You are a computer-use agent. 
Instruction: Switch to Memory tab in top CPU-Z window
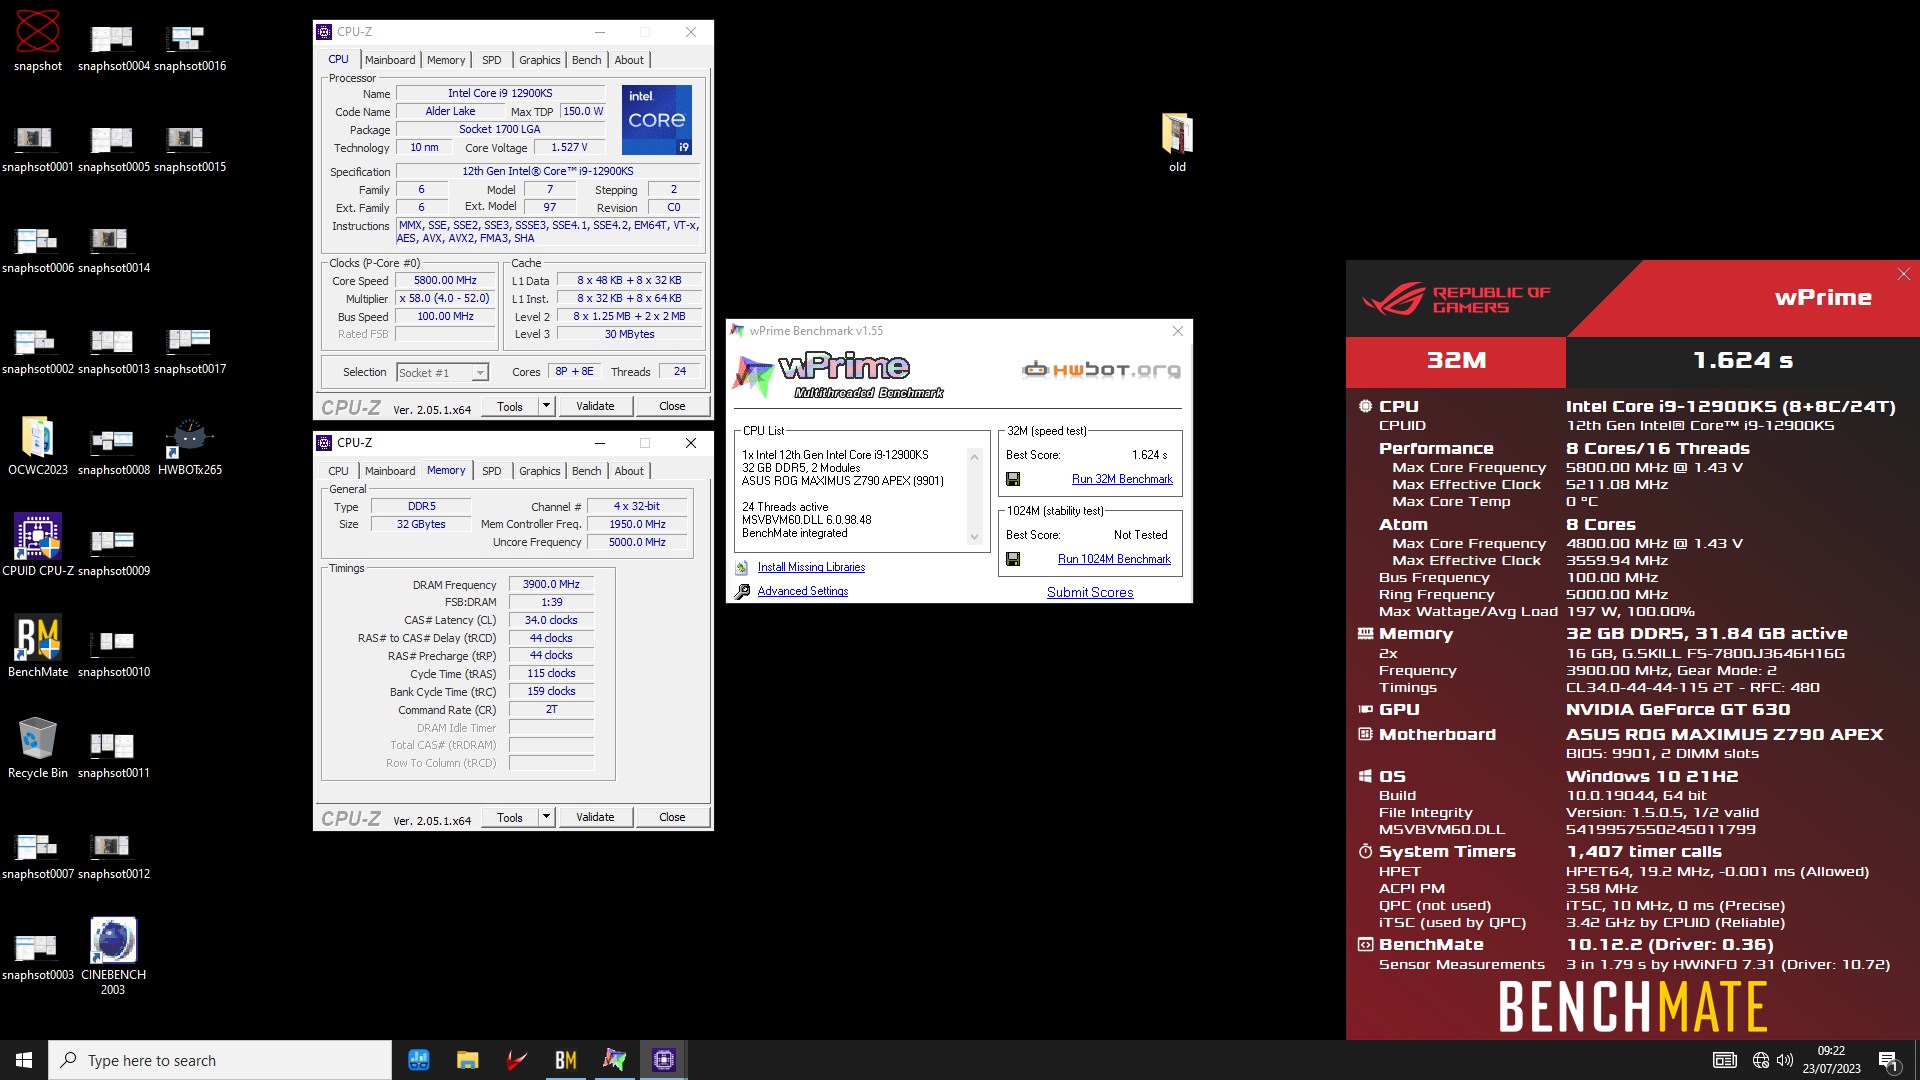tap(446, 60)
